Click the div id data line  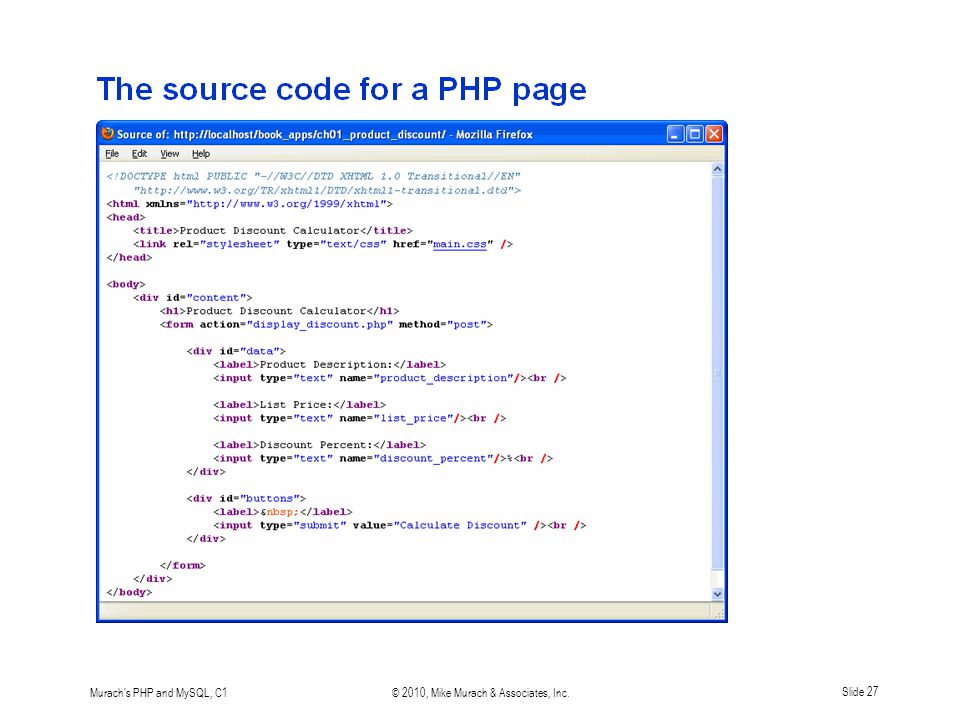[236, 351]
